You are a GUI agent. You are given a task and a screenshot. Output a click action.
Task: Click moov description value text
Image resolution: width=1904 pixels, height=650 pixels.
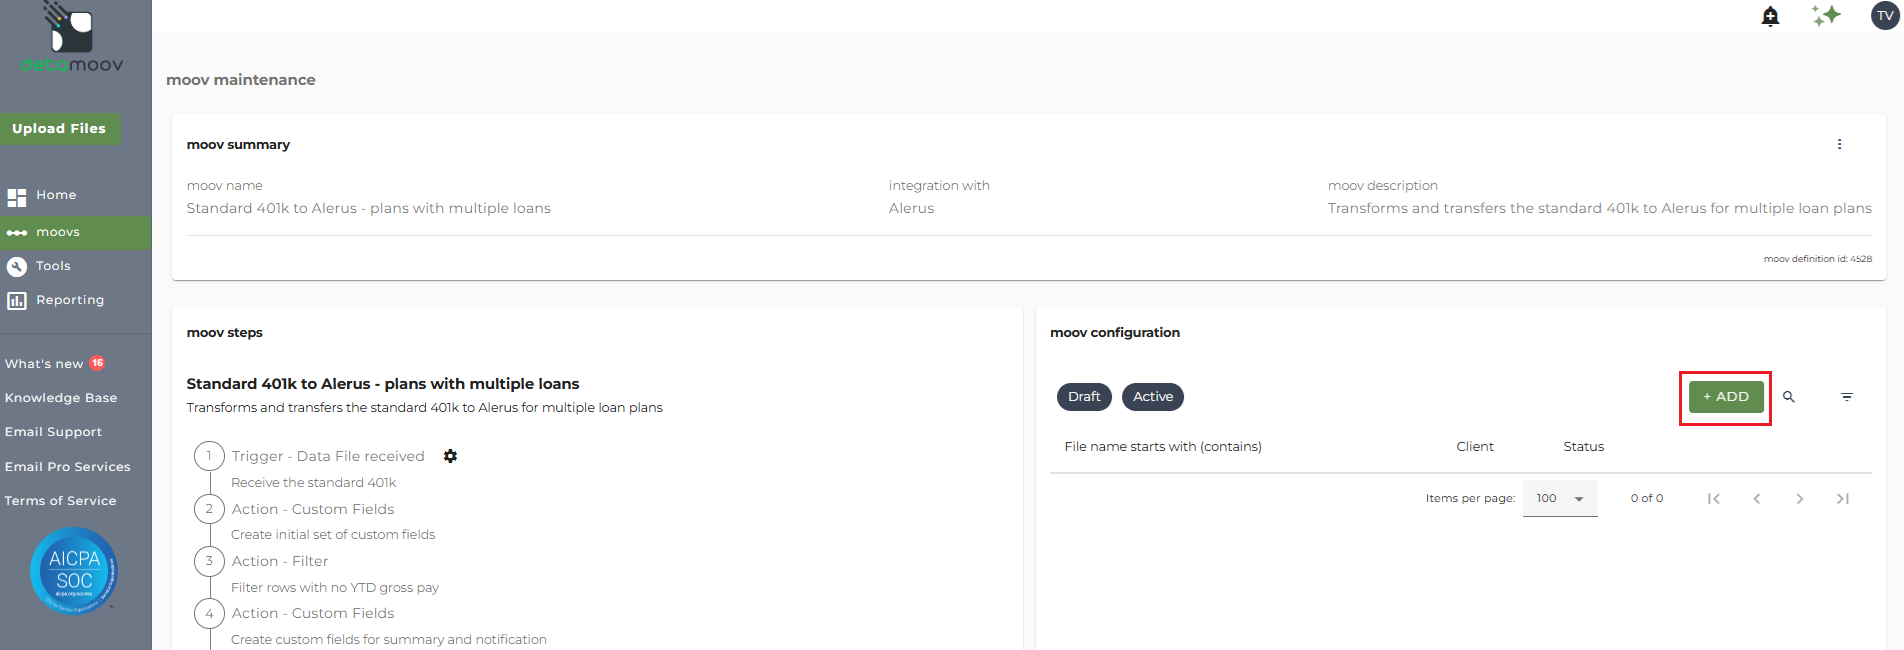coord(1600,208)
